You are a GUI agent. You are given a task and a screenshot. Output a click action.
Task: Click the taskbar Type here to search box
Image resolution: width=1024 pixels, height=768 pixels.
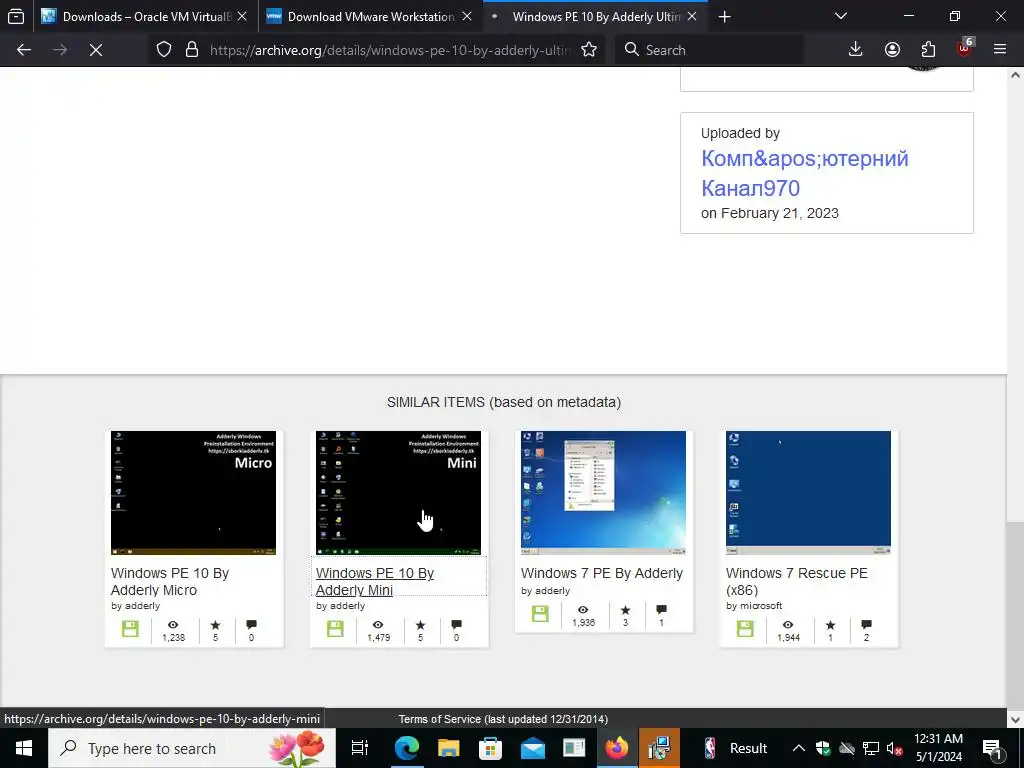coord(192,748)
